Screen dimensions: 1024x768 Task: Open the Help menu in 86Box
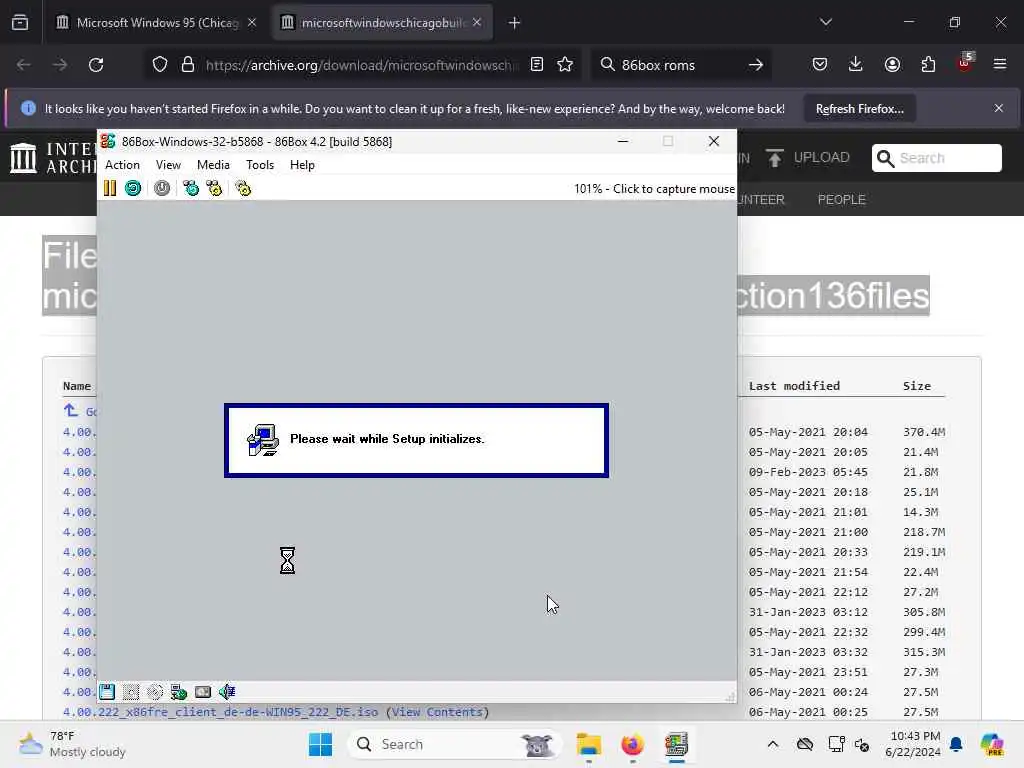click(x=302, y=165)
